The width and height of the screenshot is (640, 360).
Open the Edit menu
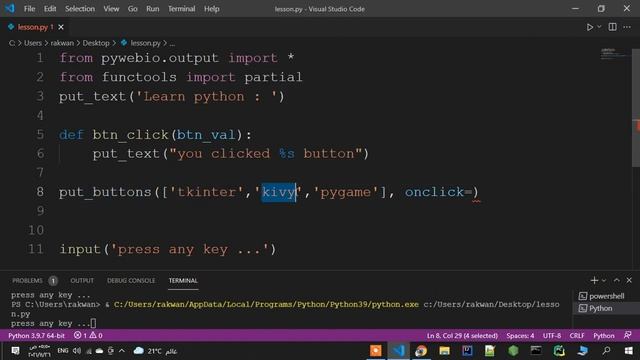[x=50, y=9]
